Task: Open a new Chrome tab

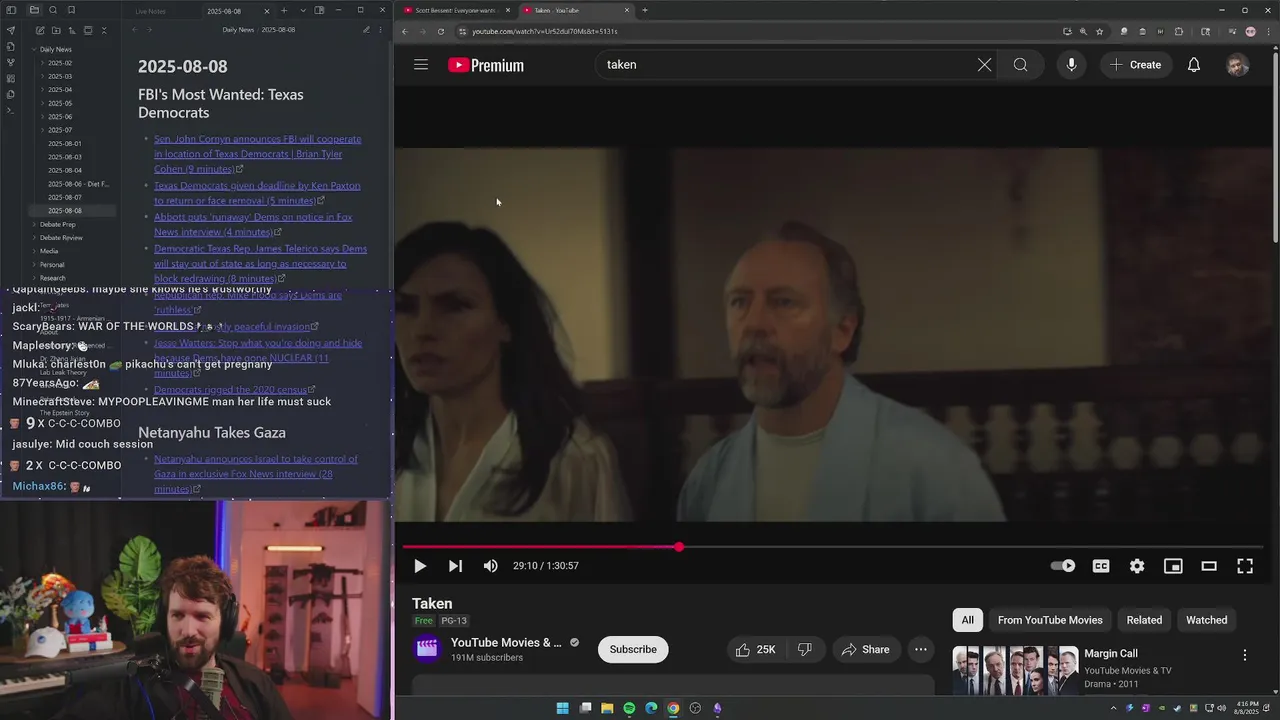Action: click(645, 10)
